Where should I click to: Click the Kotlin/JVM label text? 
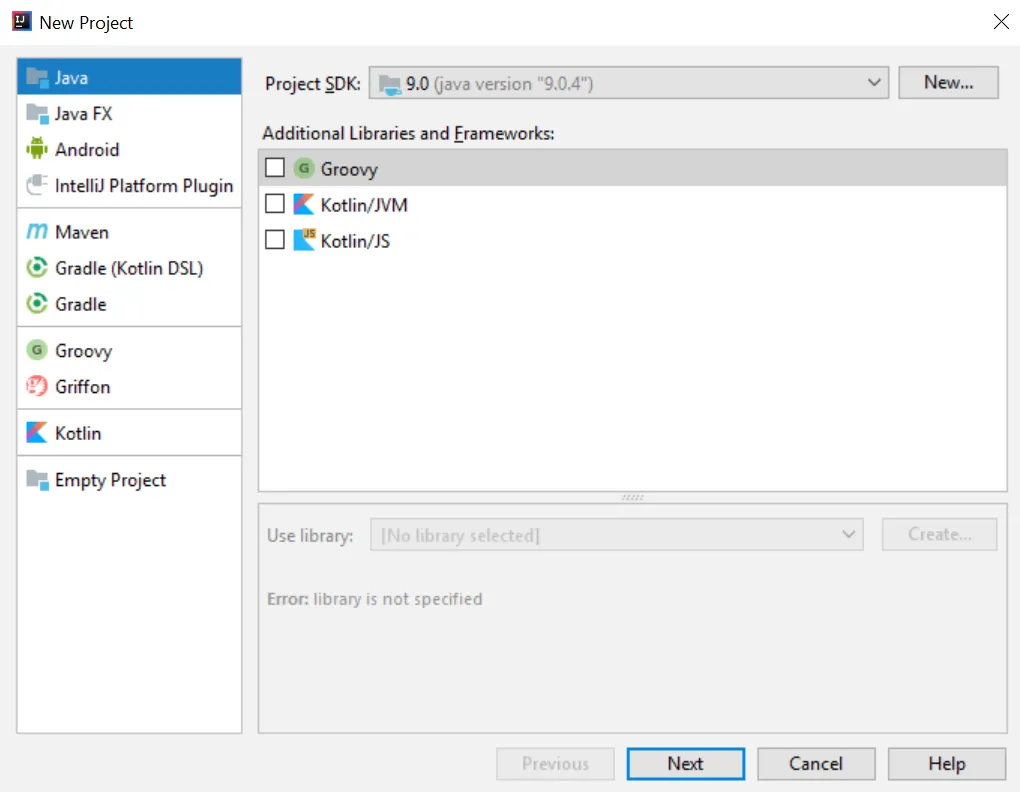pos(364,205)
